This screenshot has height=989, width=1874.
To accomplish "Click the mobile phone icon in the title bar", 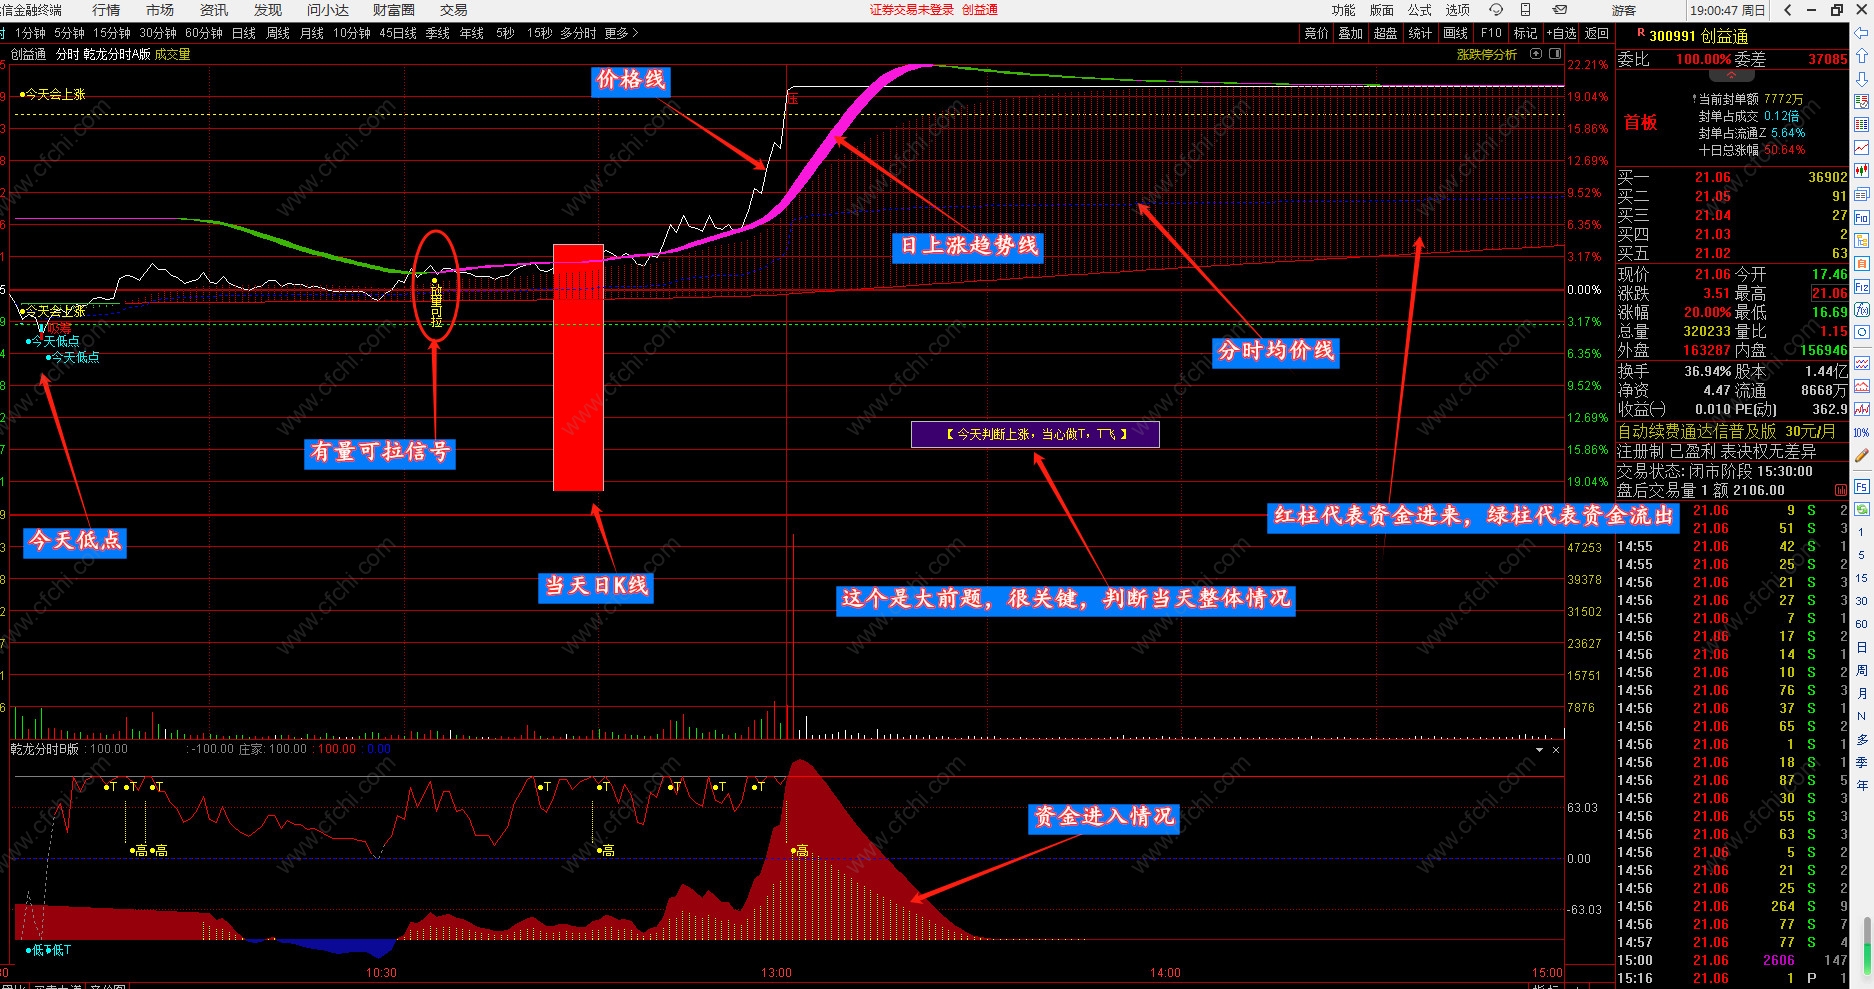I will pos(1525,10).
